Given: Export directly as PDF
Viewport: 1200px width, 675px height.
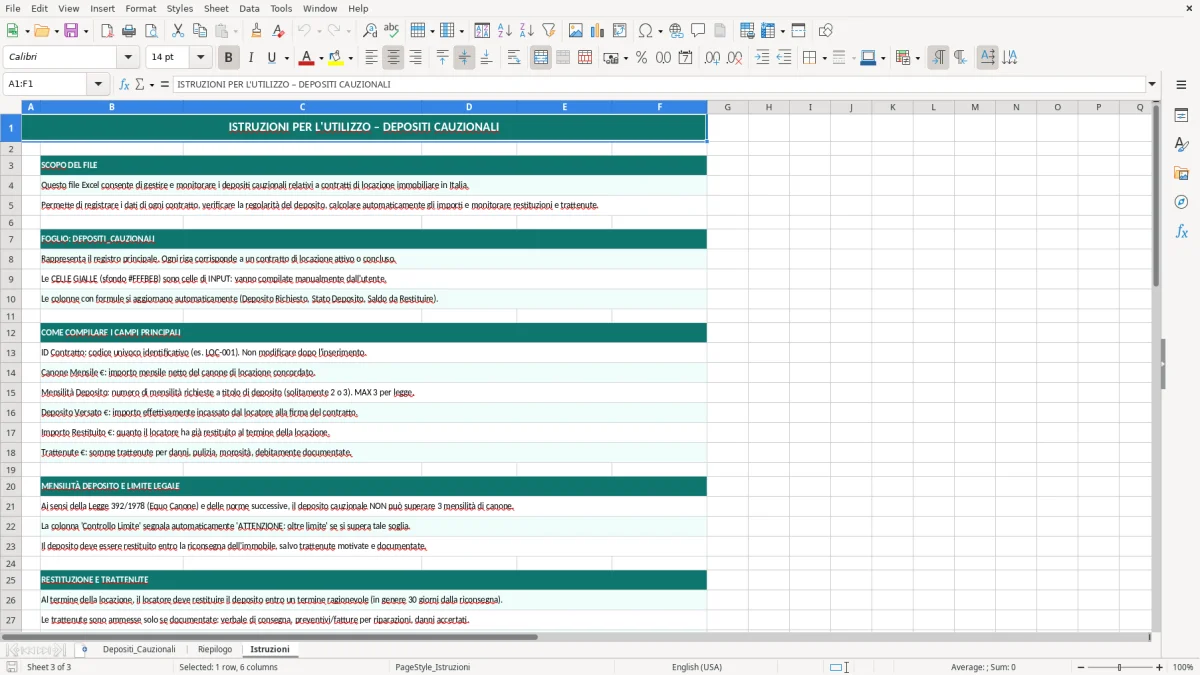Looking at the screenshot, I should point(107,31).
